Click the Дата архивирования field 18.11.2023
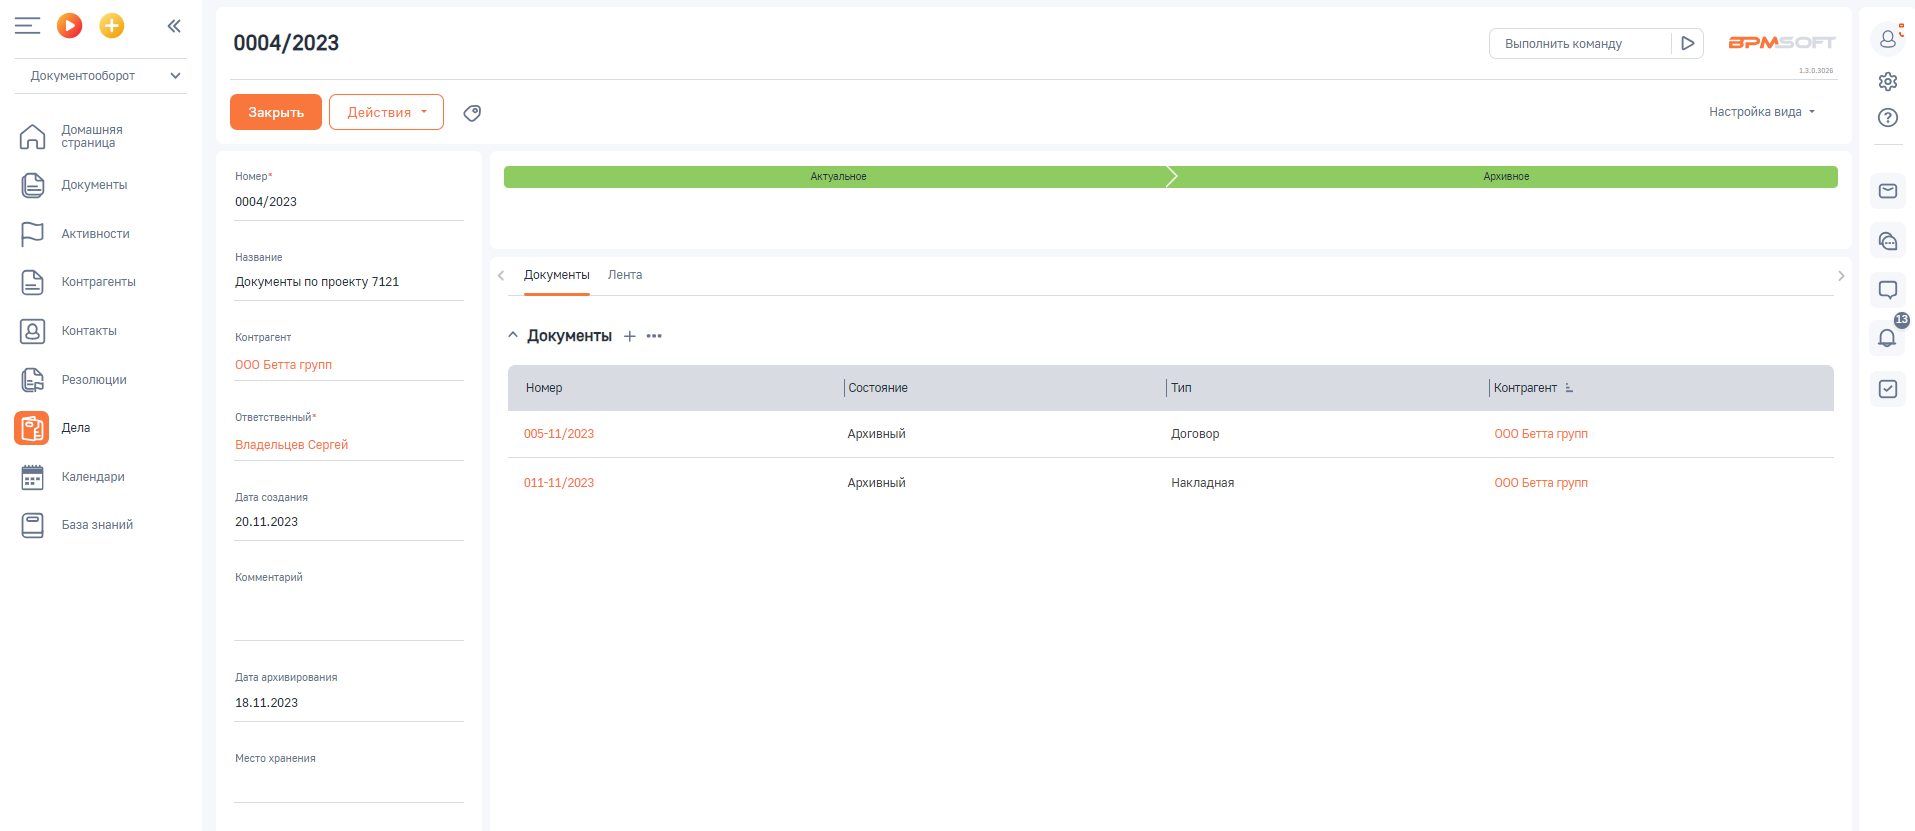Viewport: 1915px width, 831px height. (349, 703)
